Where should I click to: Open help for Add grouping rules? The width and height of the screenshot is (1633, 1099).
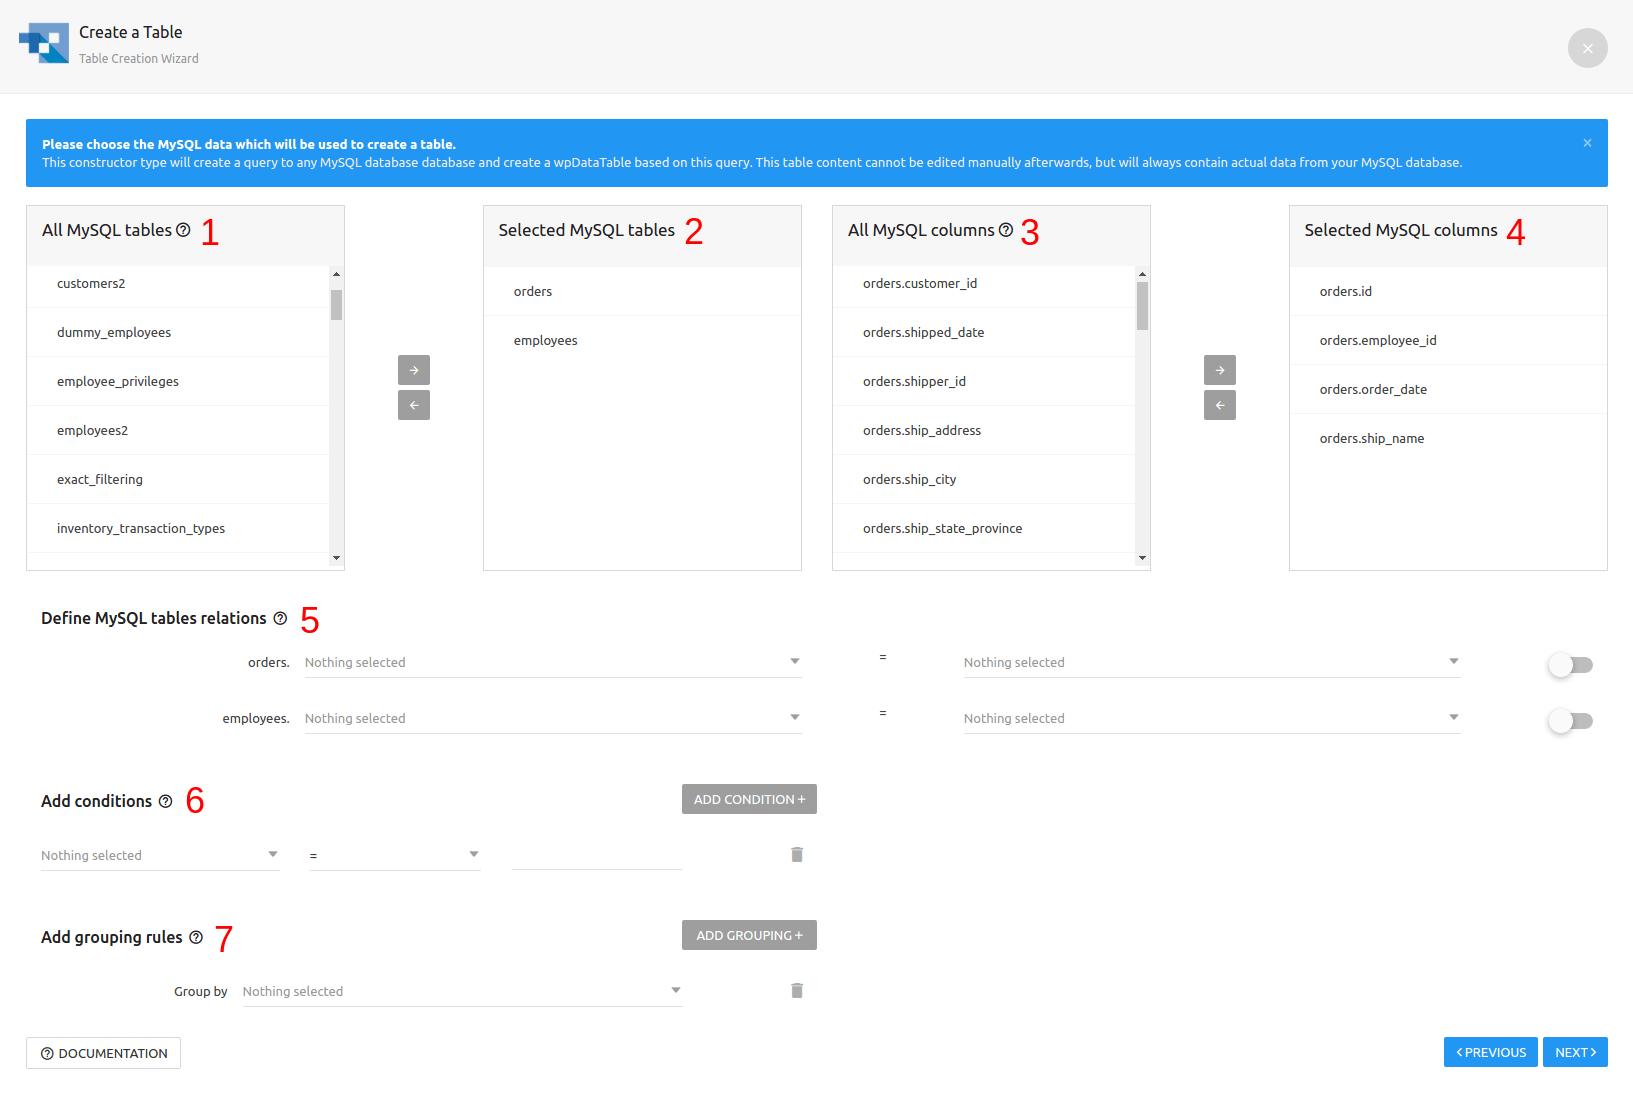coord(196,937)
